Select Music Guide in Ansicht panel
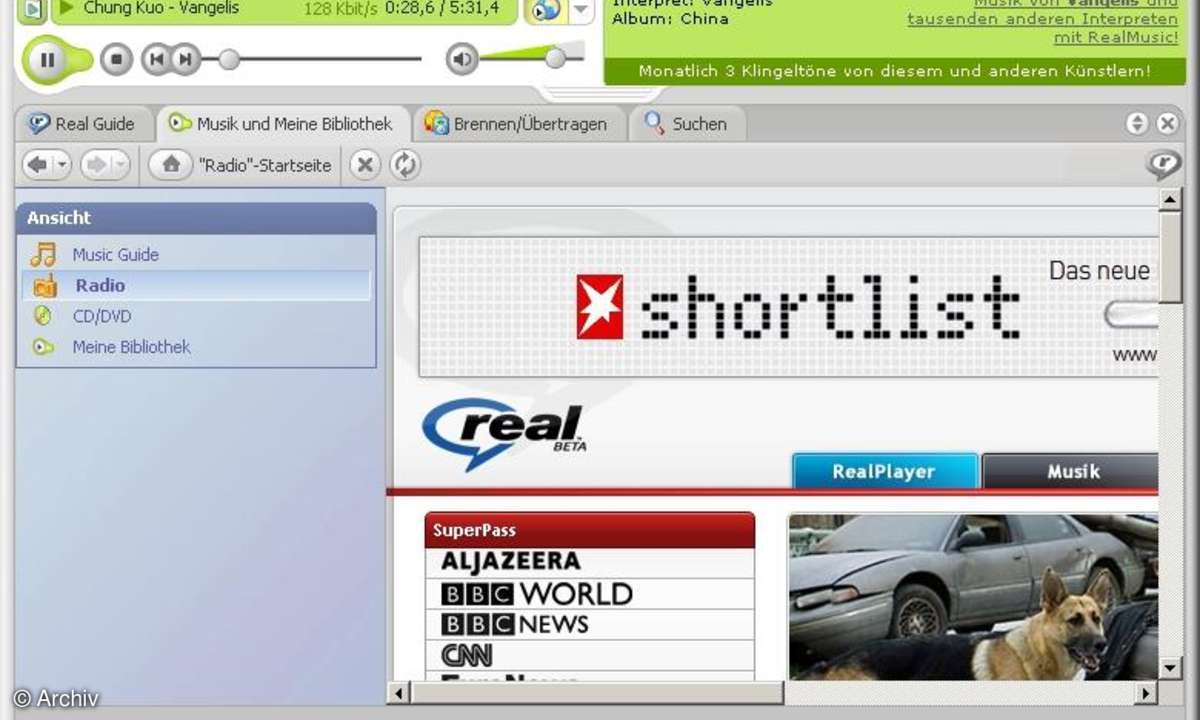The image size is (1200, 720). (x=115, y=255)
